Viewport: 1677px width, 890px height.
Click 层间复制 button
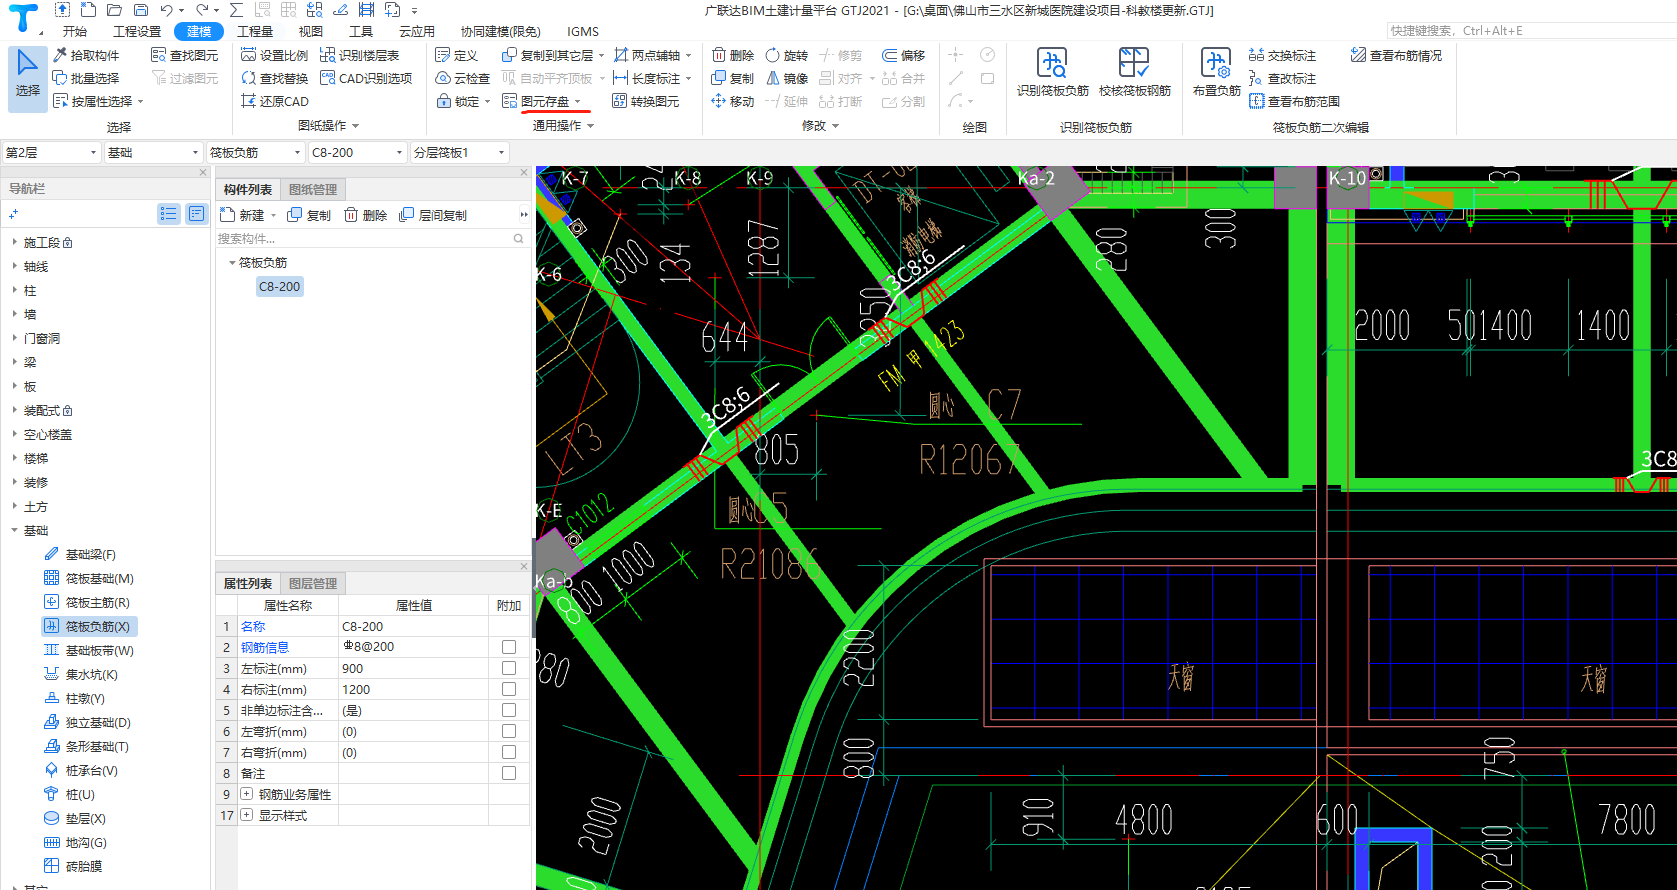(433, 216)
